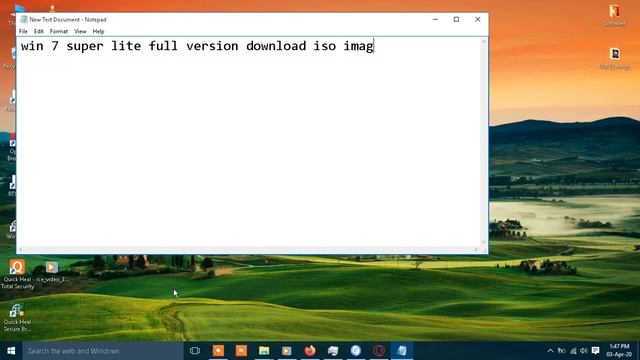Open the gray window app icon on the taskbar
Image resolution: width=640 pixels, height=360 pixels.
pos(333,351)
